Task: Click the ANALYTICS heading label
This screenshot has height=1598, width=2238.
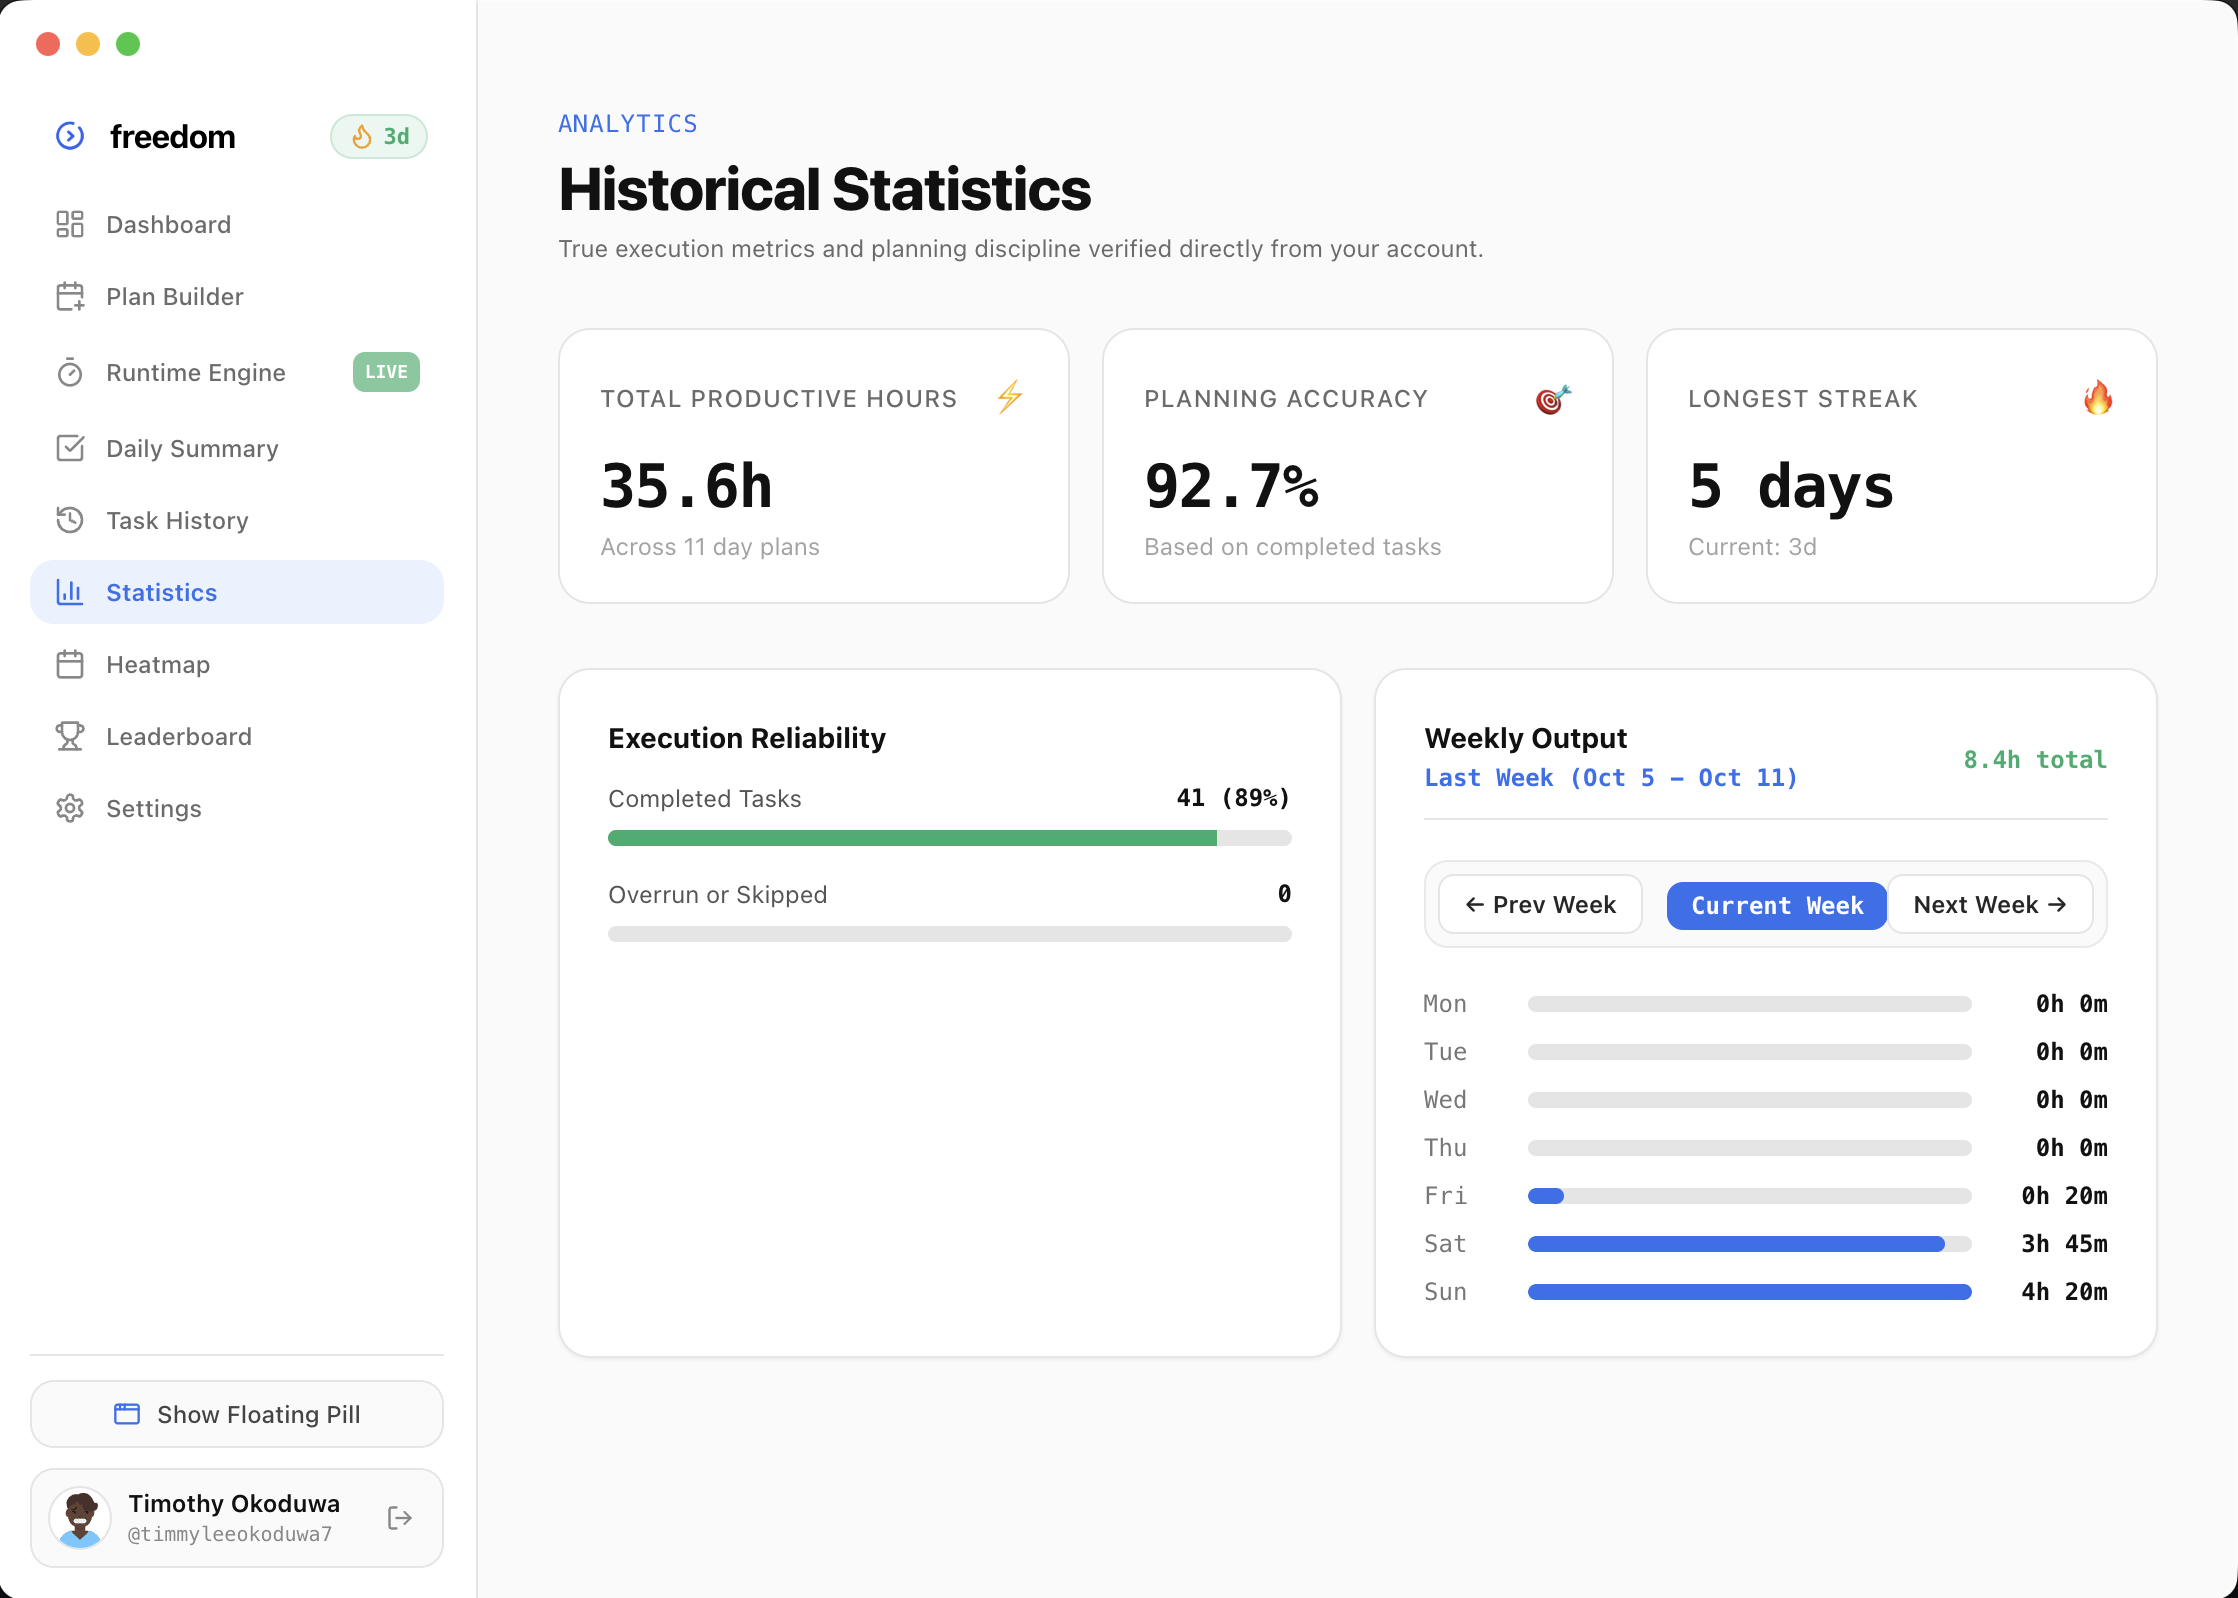Action: pyautogui.click(x=628, y=124)
